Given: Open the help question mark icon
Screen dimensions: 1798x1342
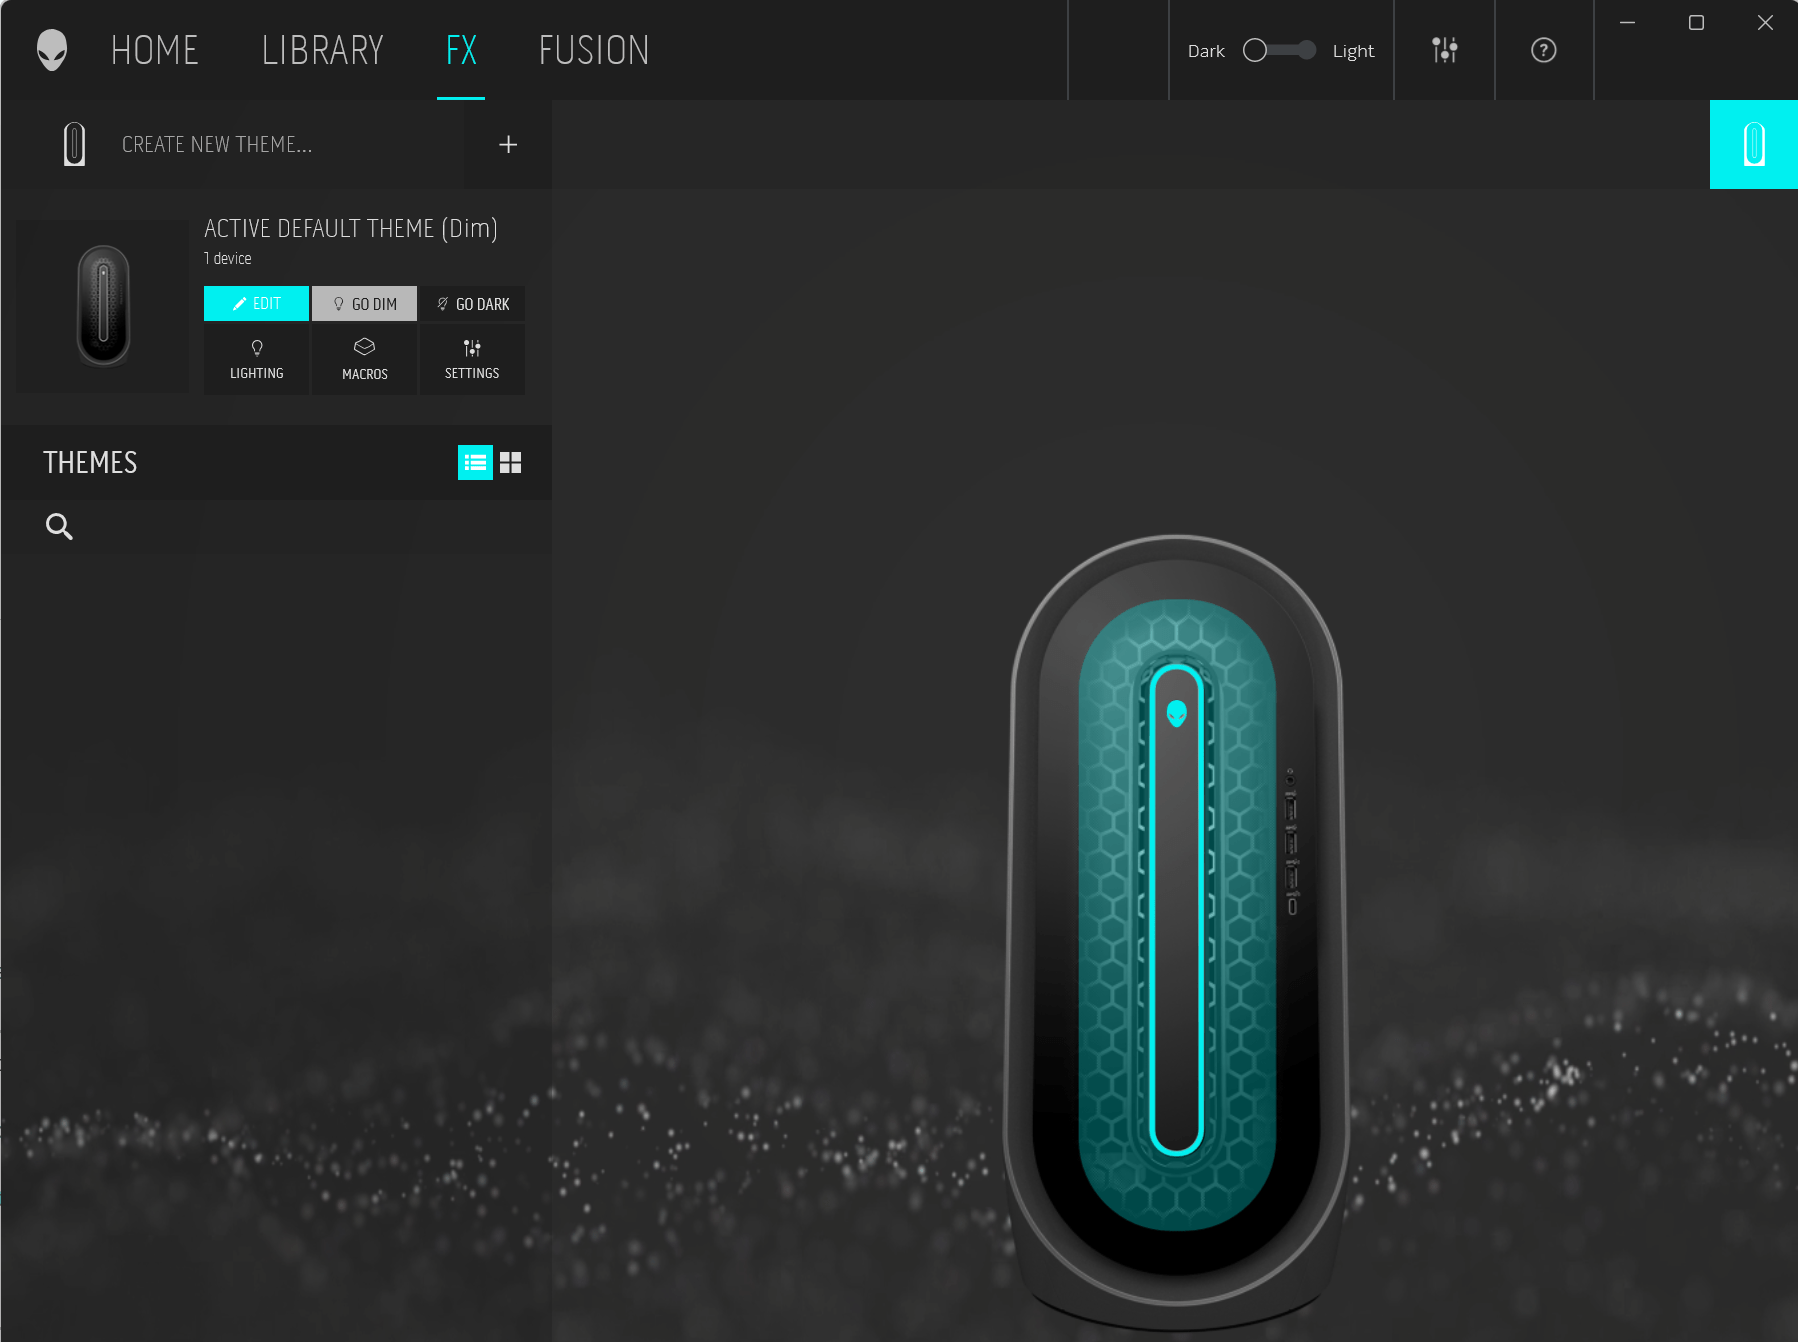Looking at the screenshot, I should click(1543, 50).
